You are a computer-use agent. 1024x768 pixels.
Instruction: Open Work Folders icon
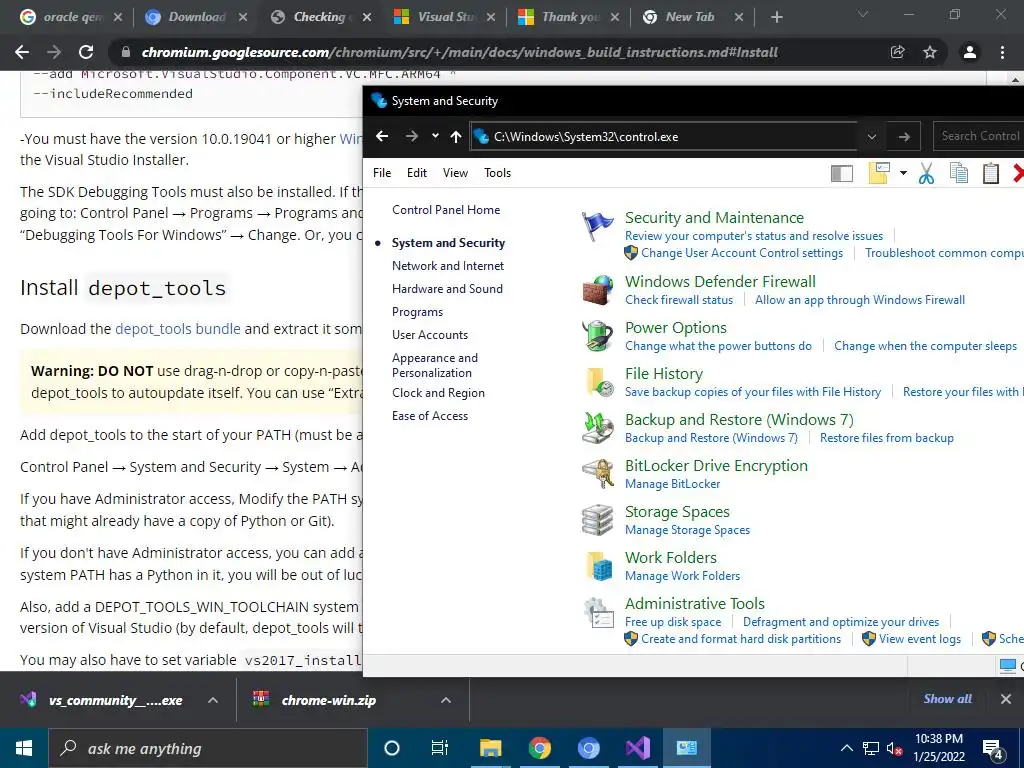tap(598, 566)
